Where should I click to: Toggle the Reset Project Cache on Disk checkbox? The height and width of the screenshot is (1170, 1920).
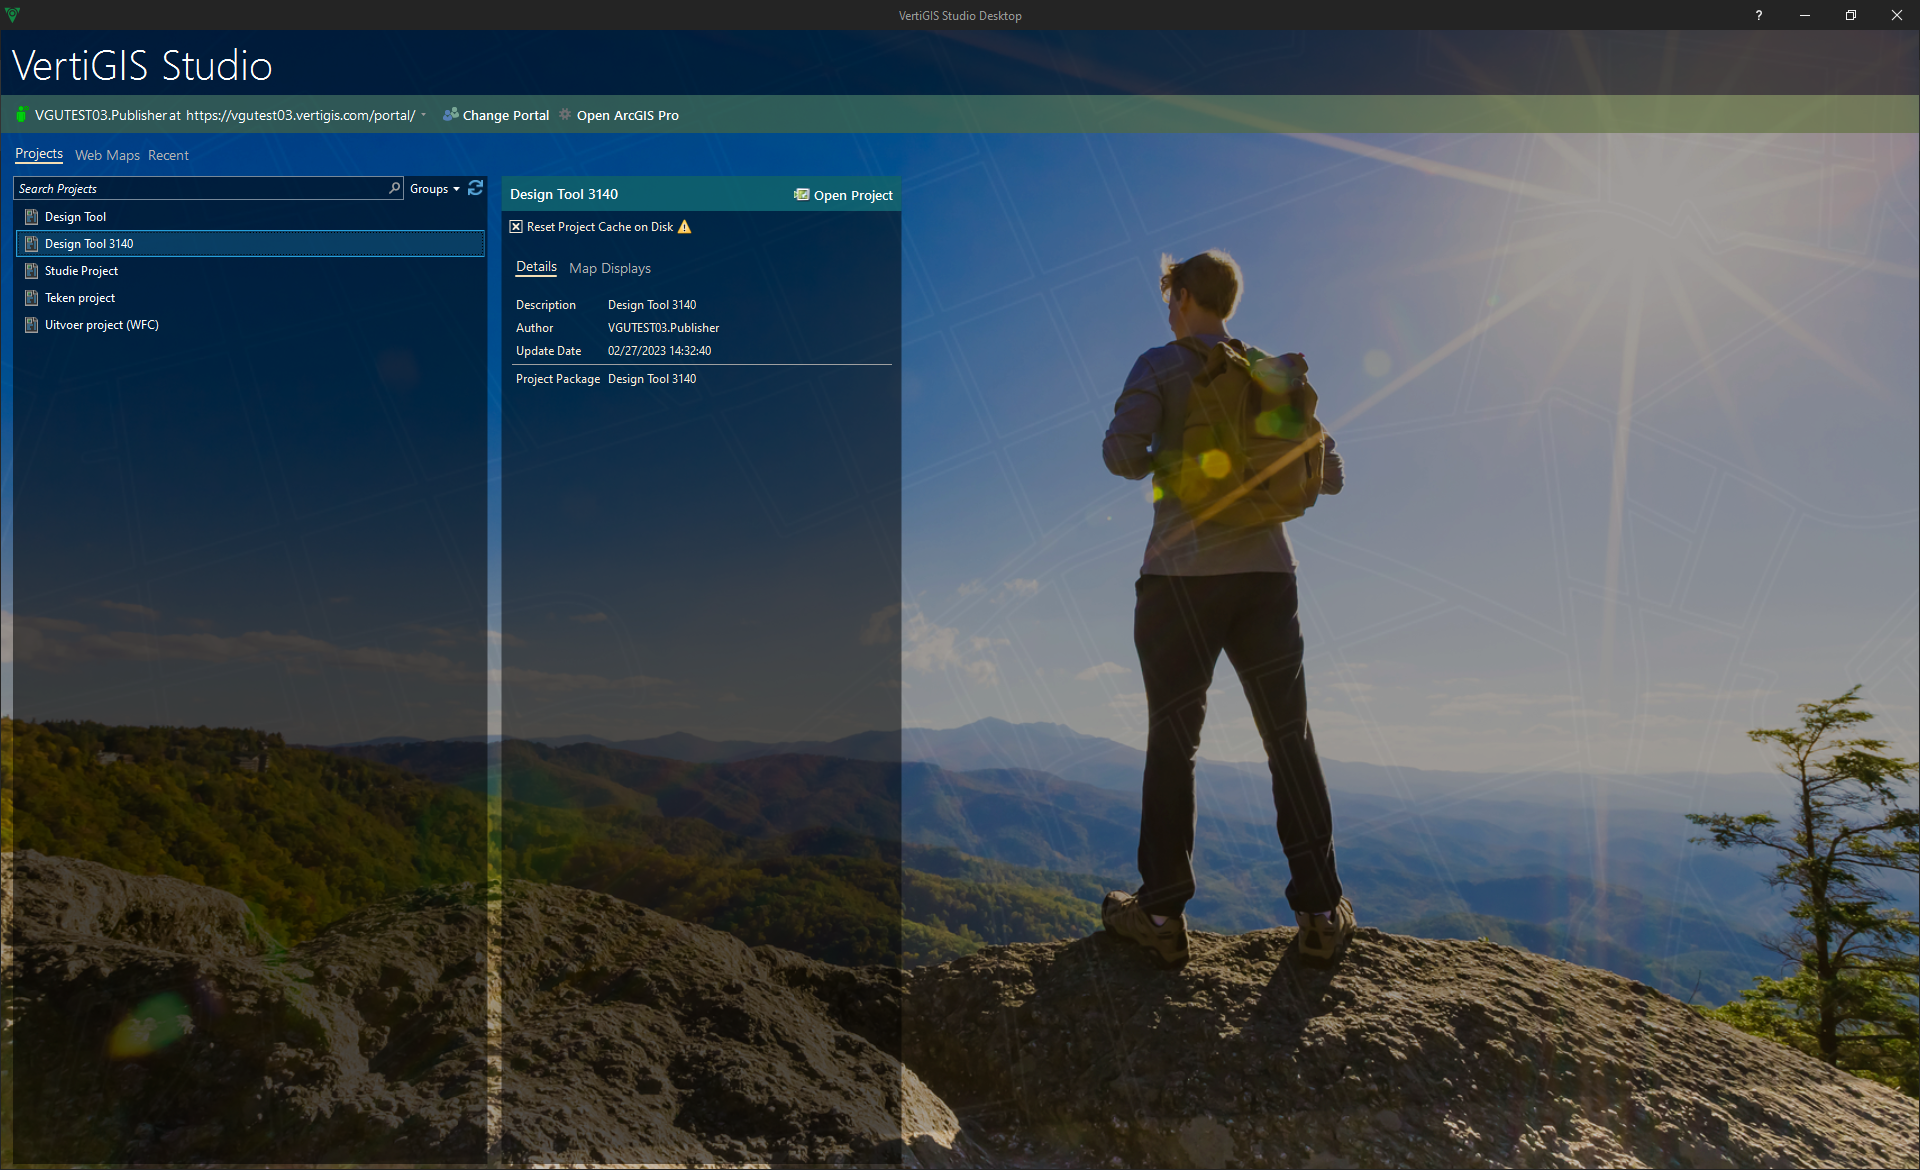(516, 227)
